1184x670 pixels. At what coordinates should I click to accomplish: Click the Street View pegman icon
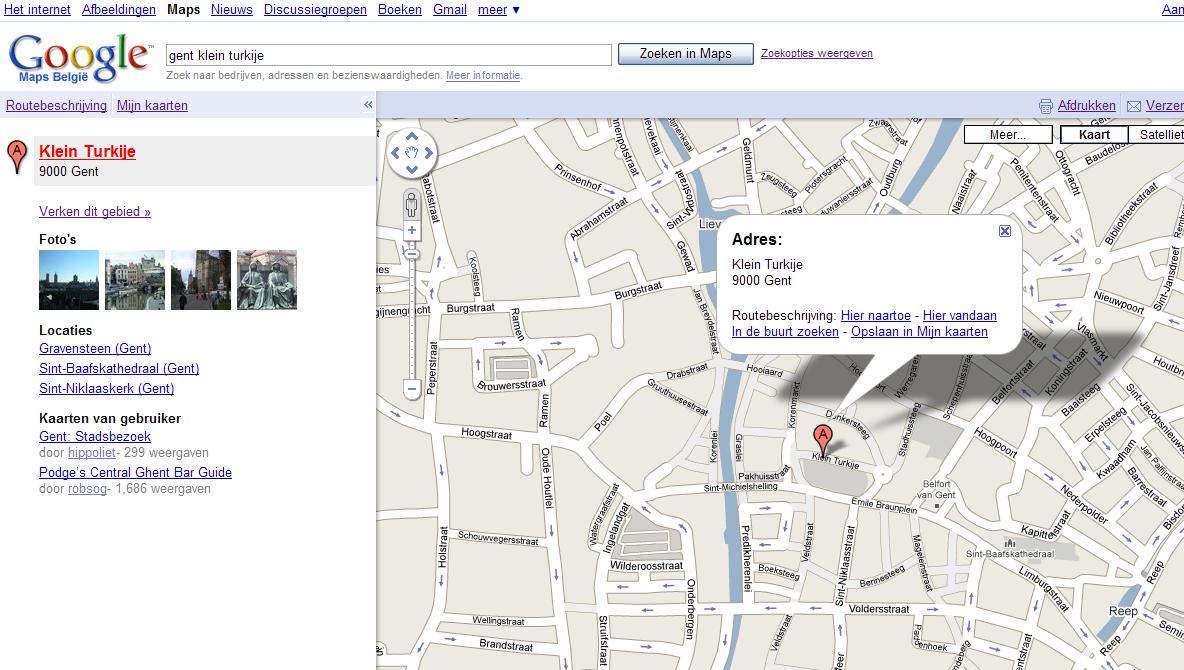tap(411, 206)
